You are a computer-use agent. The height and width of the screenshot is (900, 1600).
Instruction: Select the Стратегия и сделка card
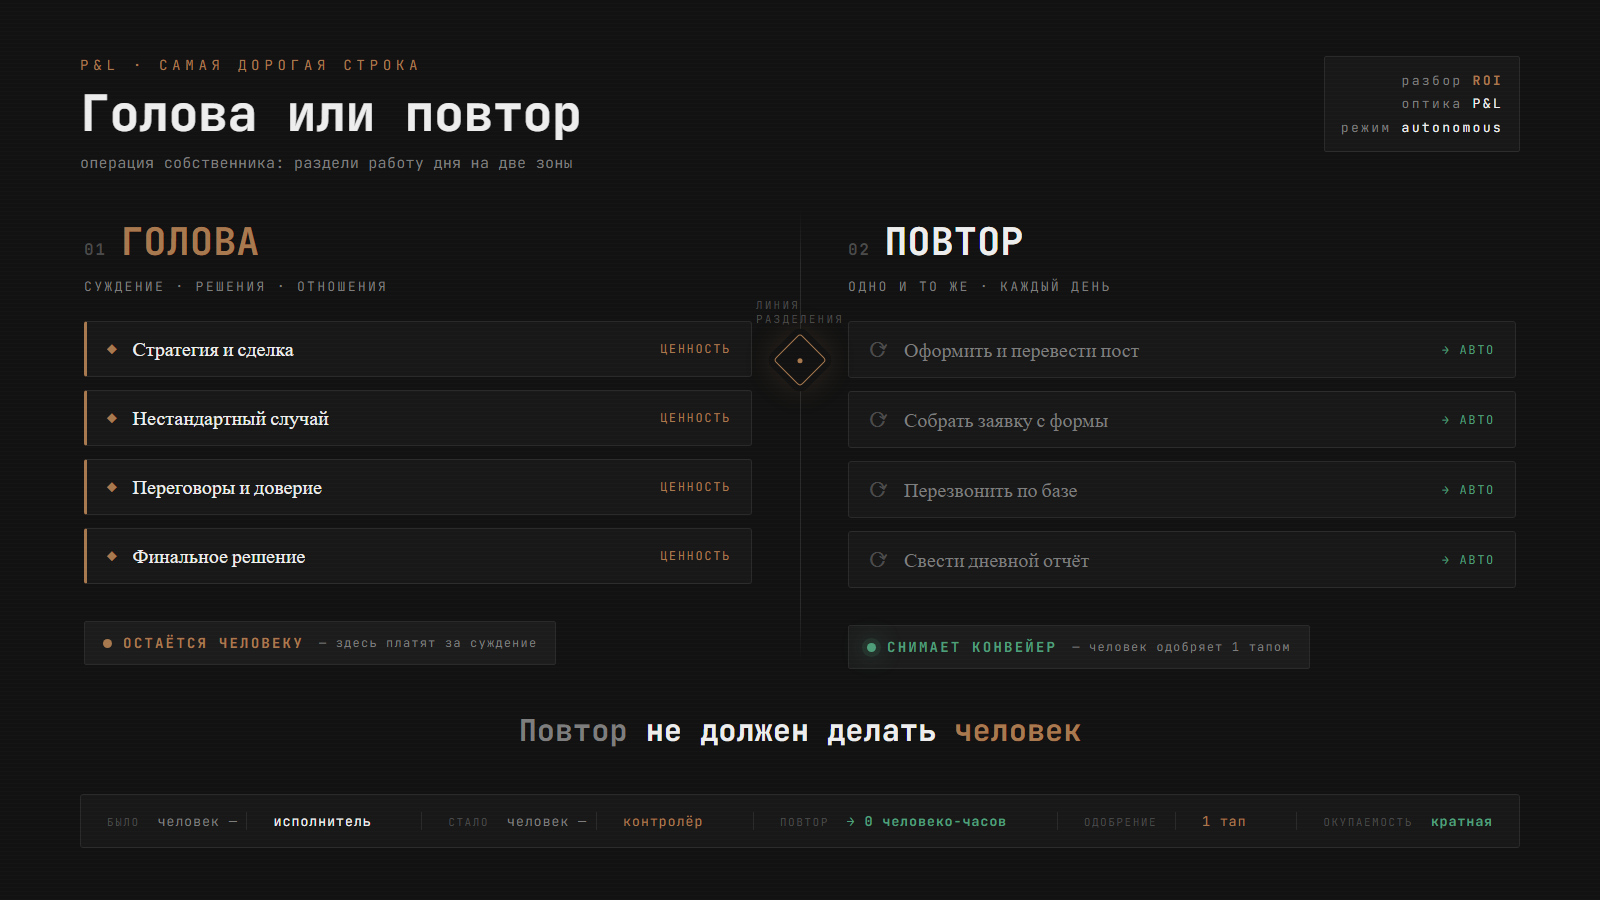pos(418,349)
